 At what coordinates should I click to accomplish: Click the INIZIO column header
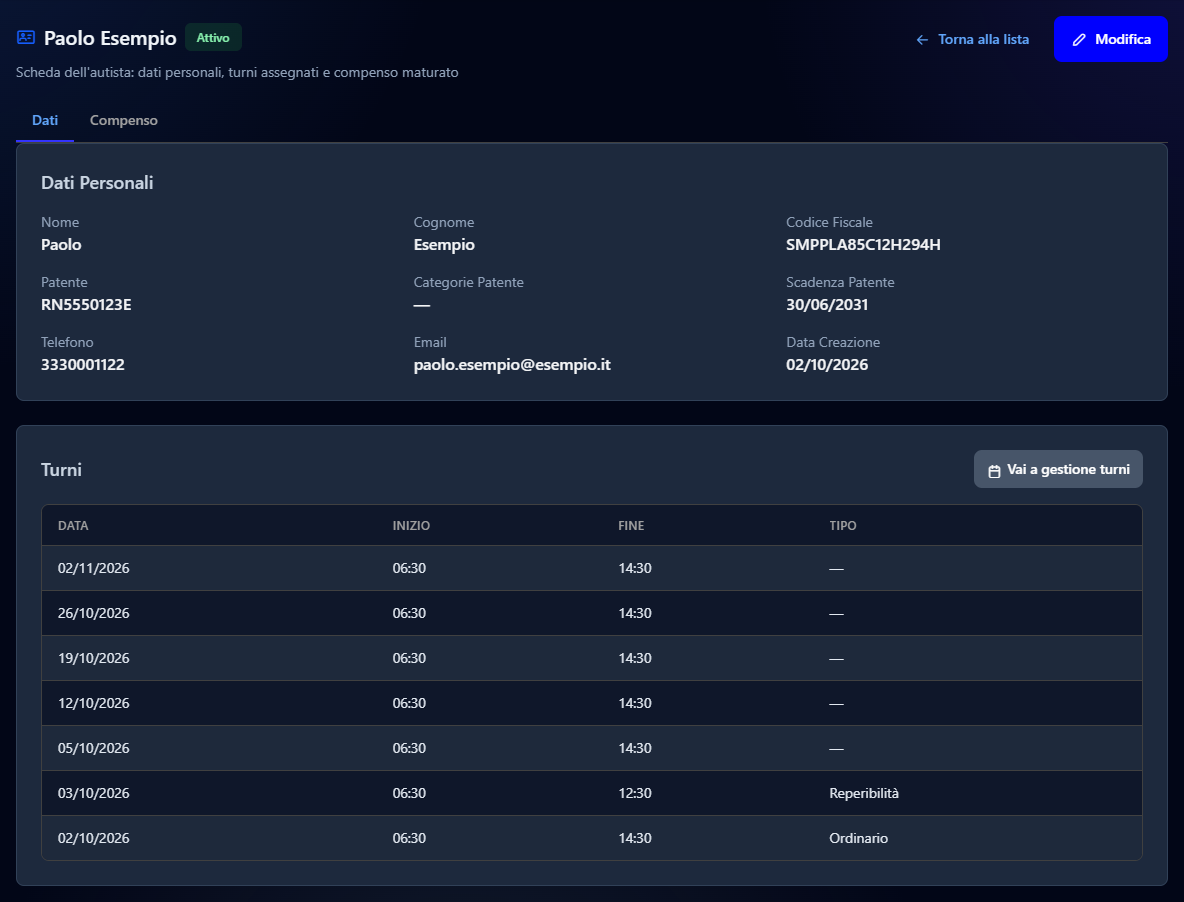pyautogui.click(x=412, y=525)
